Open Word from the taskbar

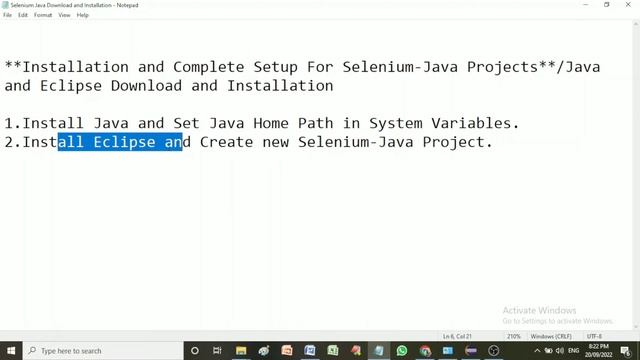pos(310,351)
